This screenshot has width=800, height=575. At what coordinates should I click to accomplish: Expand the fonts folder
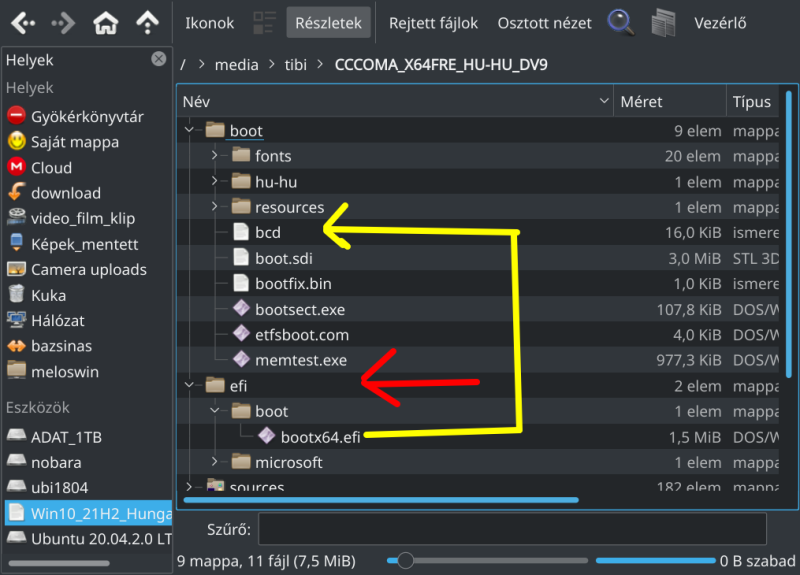(x=214, y=156)
